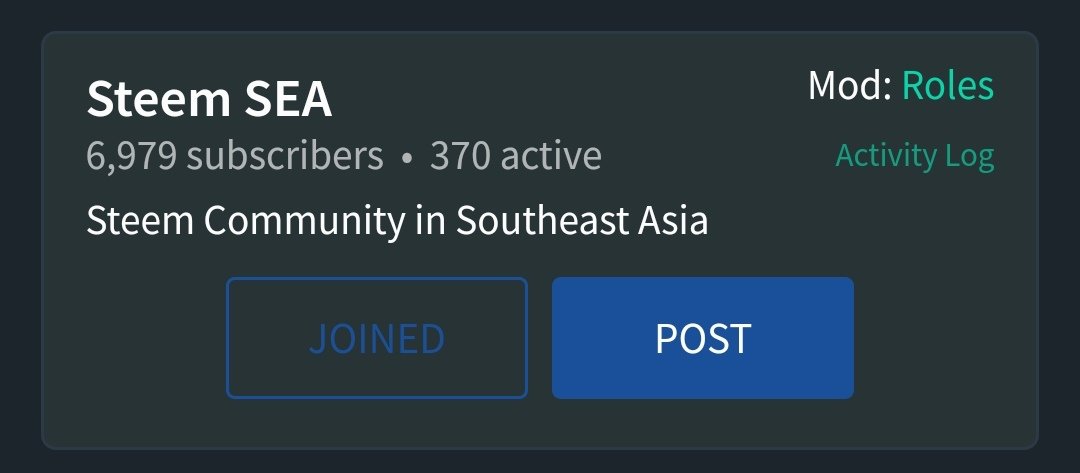Click the bullet separator between subscribers and active
The width and height of the screenshot is (1080, 473).
click(407, 158)
